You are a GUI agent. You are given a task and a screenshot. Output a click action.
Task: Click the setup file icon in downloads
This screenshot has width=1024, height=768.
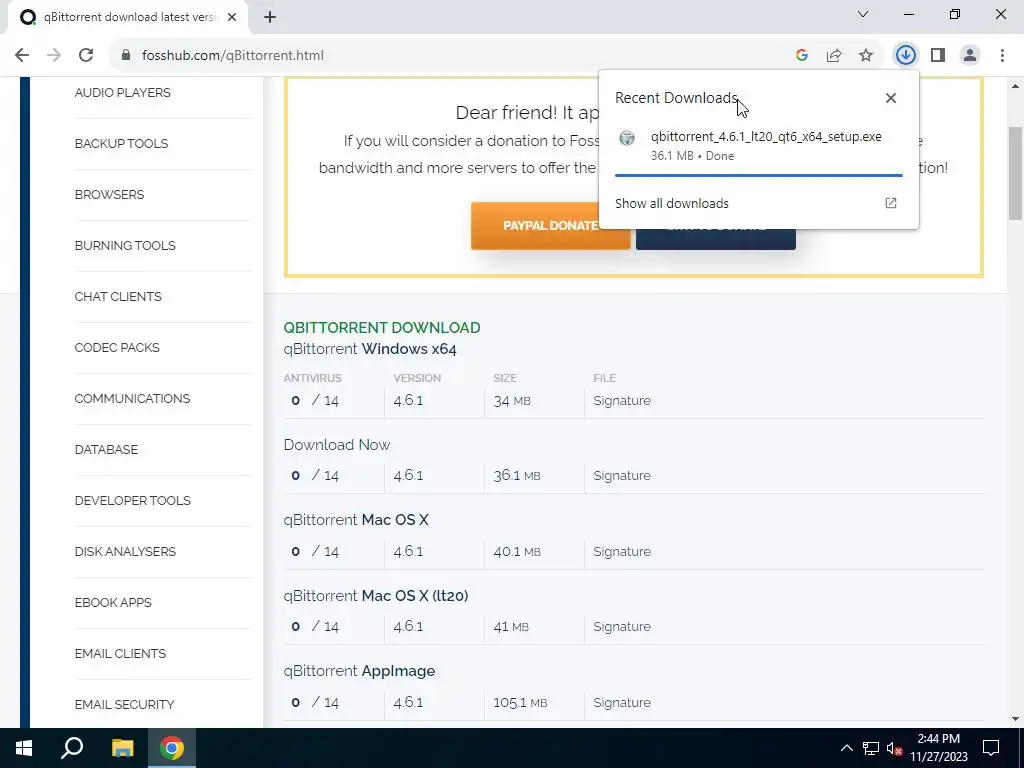click(x=627, y=138)
